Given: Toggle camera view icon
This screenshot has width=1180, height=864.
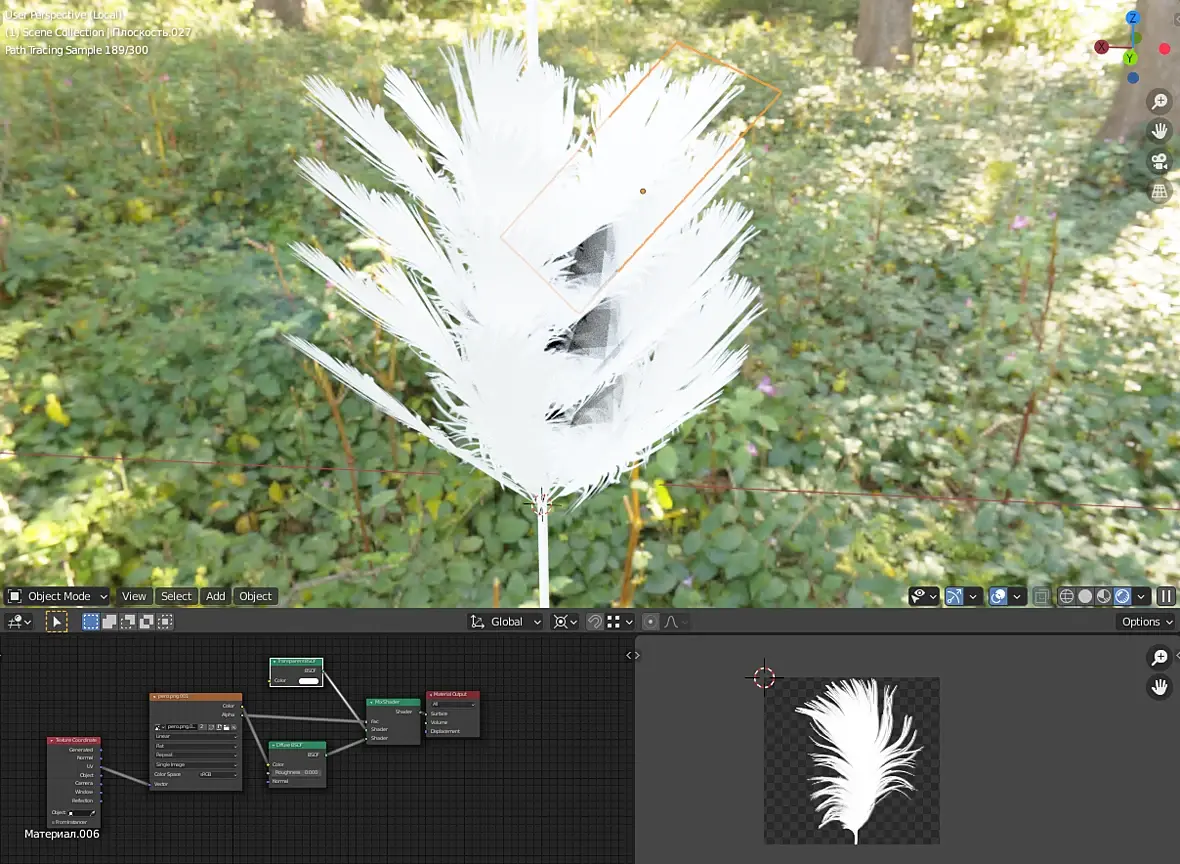Looking at the screenshot, I should point(1159,161).
